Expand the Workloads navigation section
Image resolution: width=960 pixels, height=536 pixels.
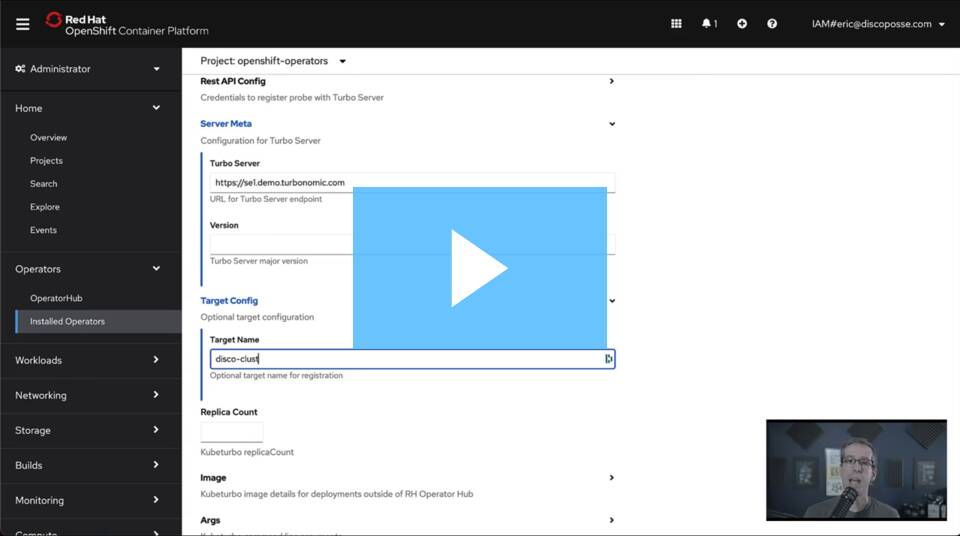click(x=91, y=360)
